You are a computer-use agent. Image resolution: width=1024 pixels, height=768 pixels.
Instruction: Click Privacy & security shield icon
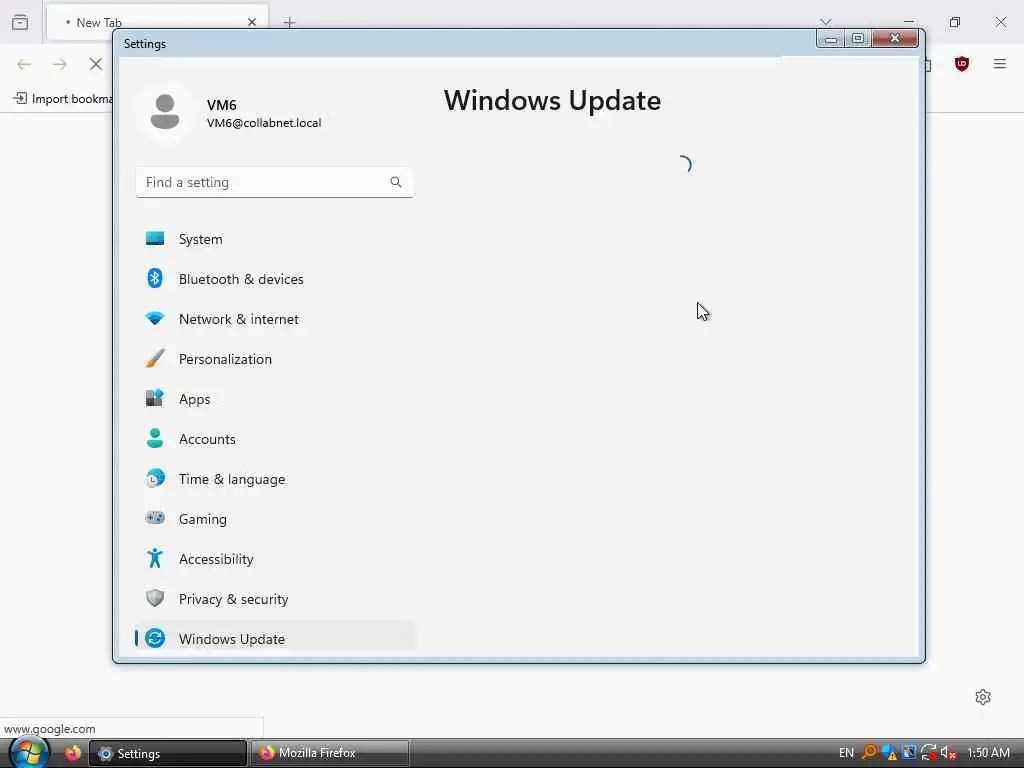[155, 598]
